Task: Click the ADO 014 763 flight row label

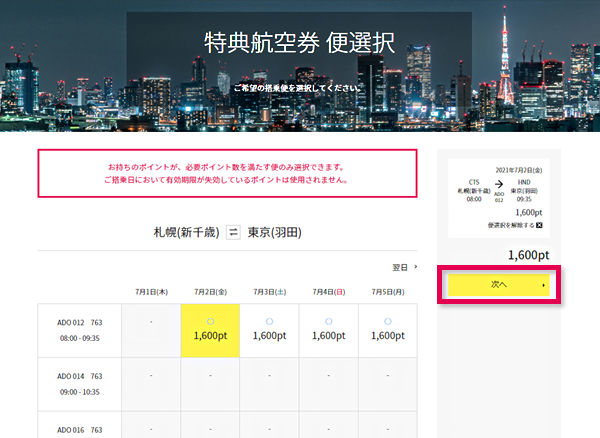Action: point(80,376)
